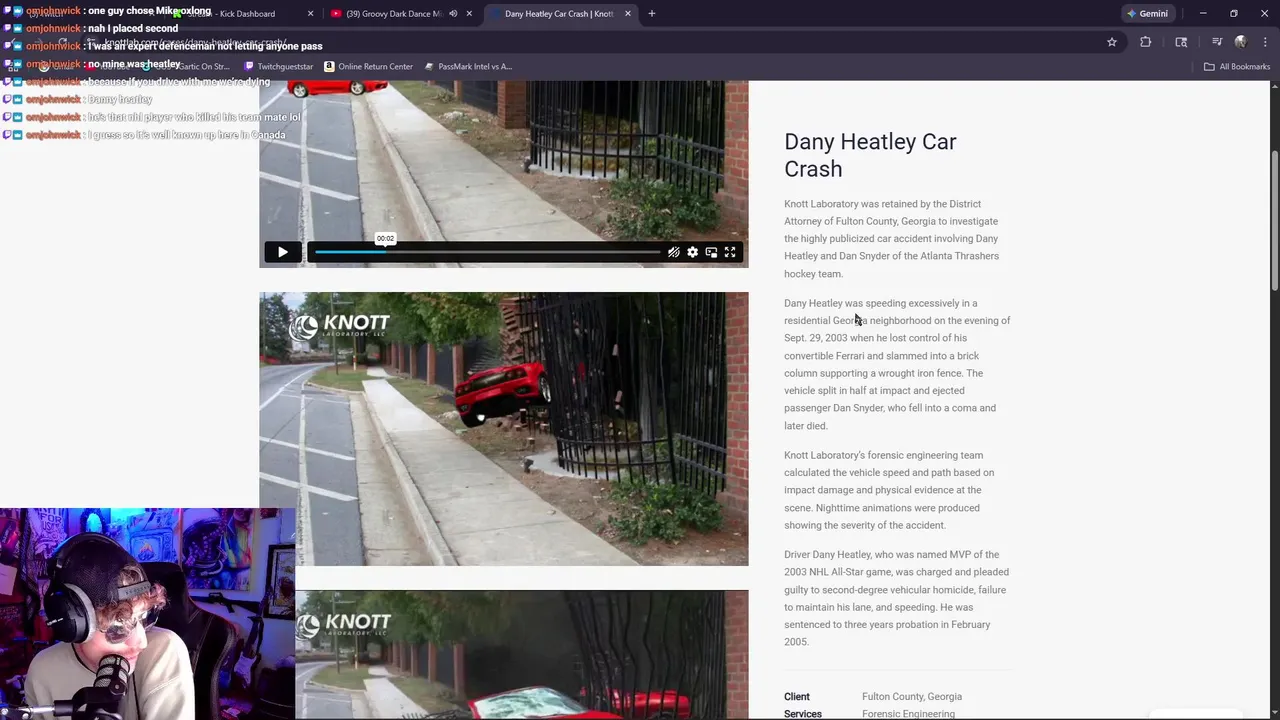Screen dimensions: 1280x720
Task: Open Online Return Center bookmark
Action: tap(368, 67)
